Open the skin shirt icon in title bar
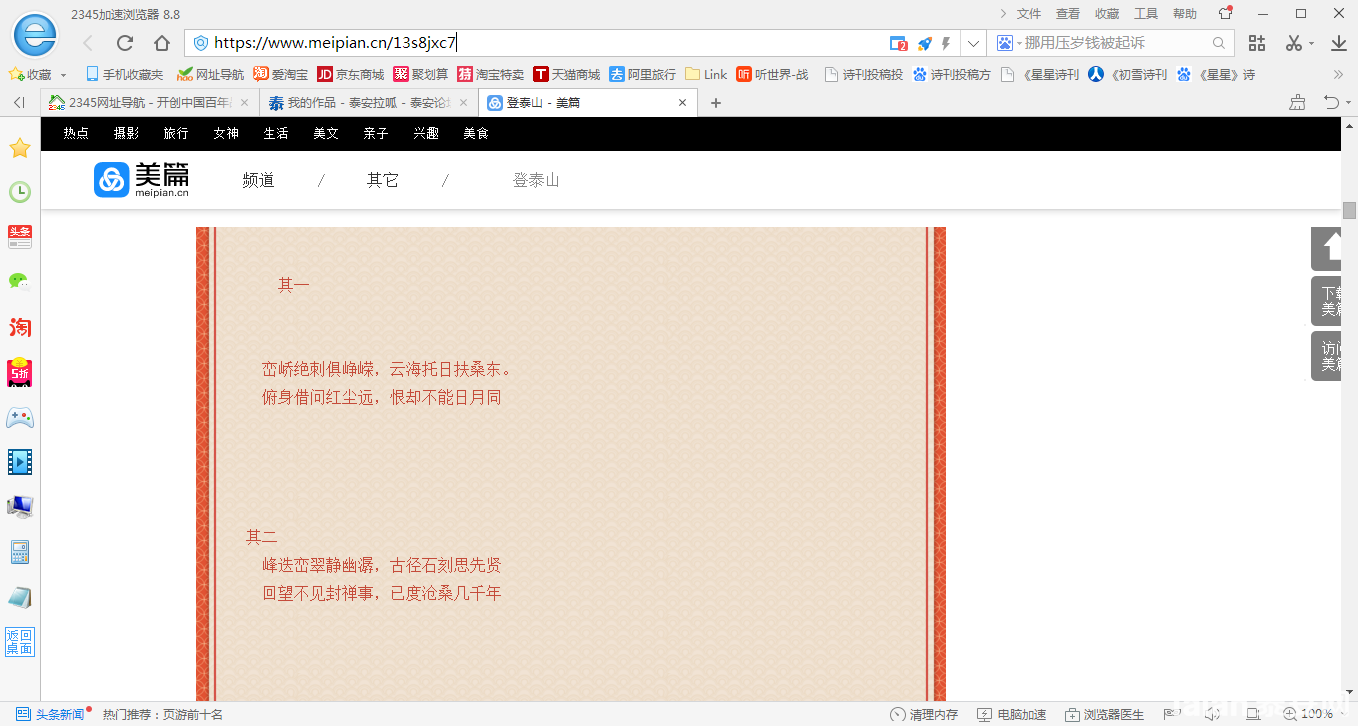Image resolution: width=1358 pixels, height=726 pixels. pos(1226,13)
